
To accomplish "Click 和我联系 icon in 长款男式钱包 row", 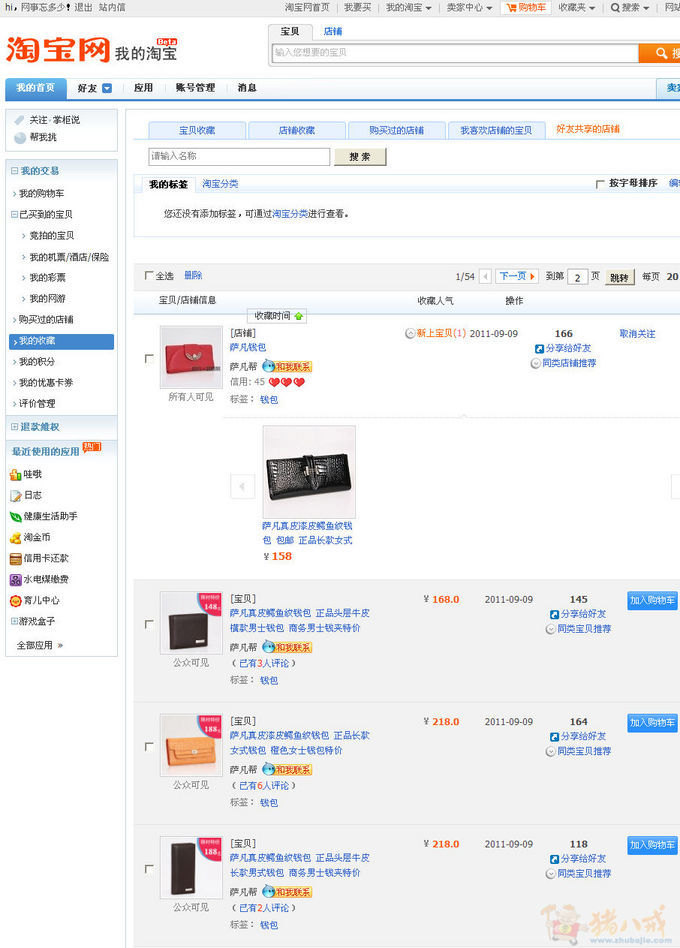I will [287, 892].
